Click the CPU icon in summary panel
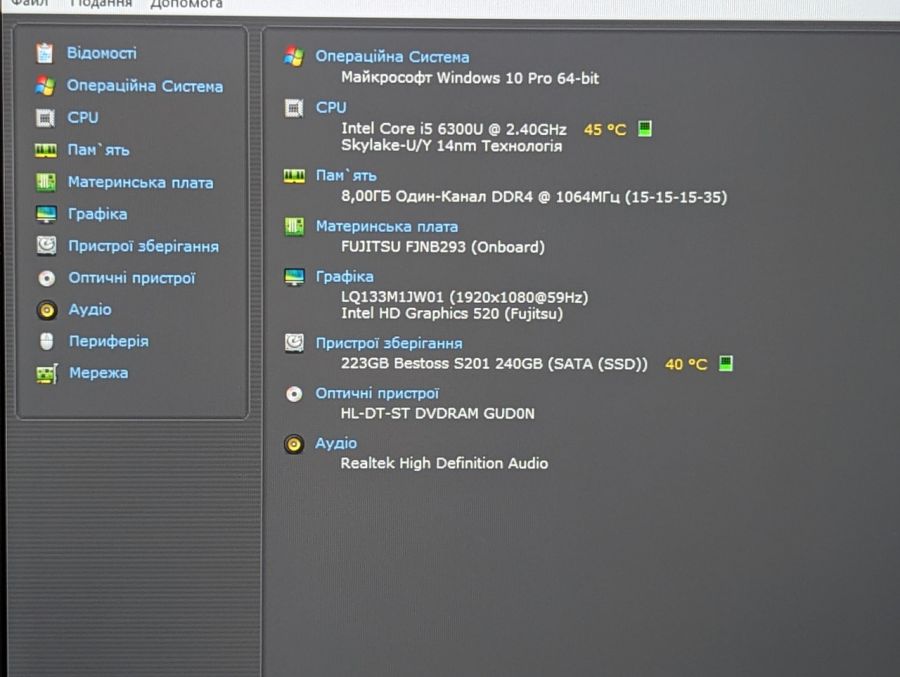The image size is (900, 677). coord(294,108)
